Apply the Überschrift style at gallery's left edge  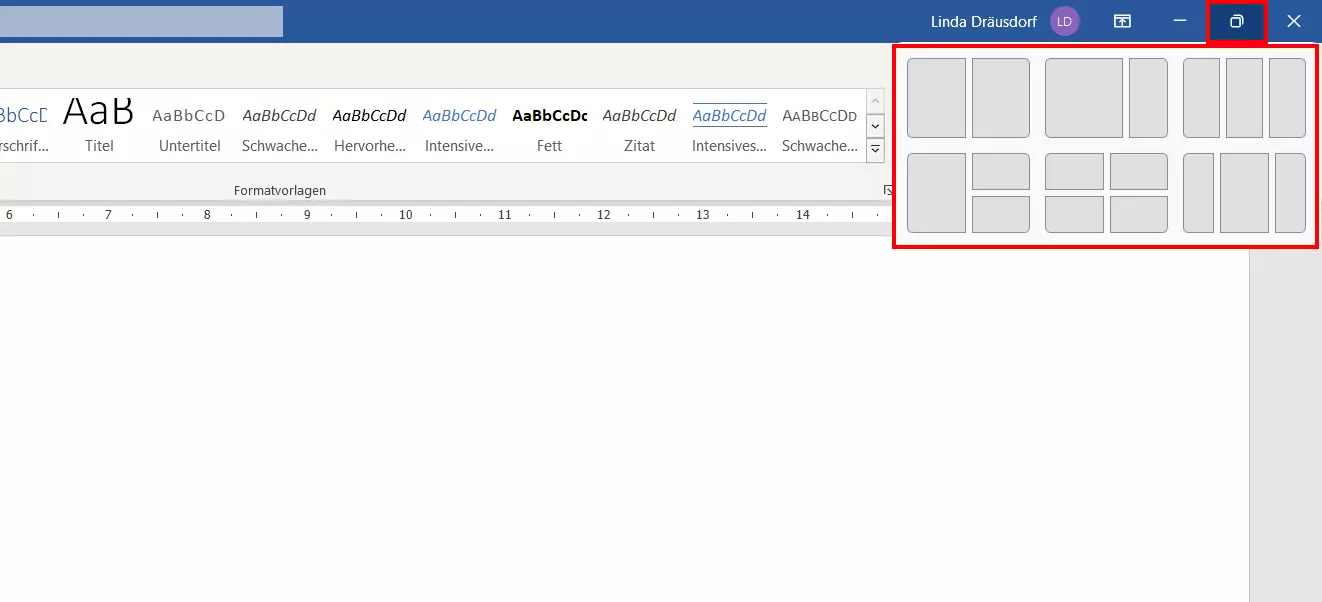click(x=25, y=125)
